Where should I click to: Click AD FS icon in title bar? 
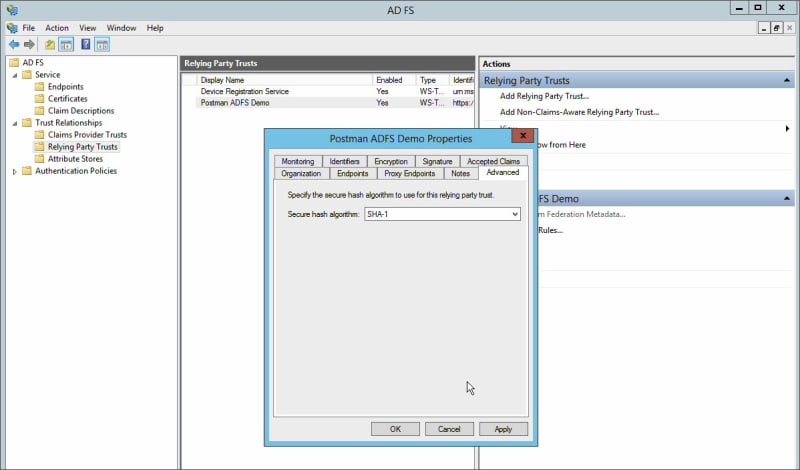[12, 10]
